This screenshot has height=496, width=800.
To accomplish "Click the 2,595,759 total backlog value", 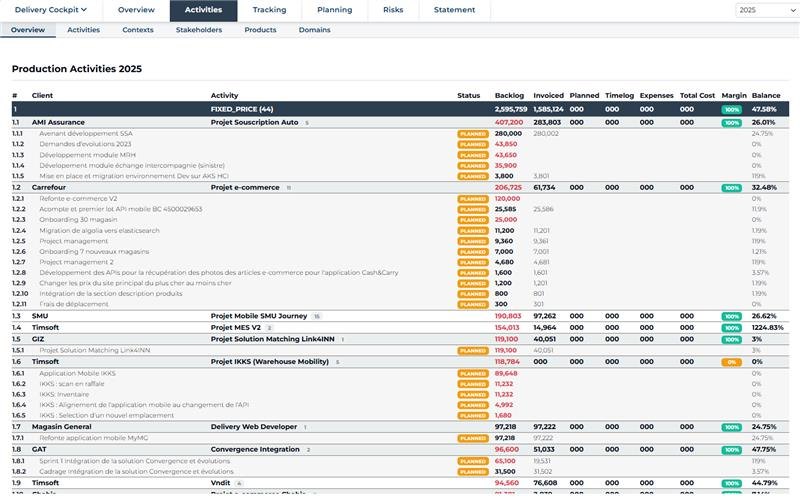I will tap(511, 109).
